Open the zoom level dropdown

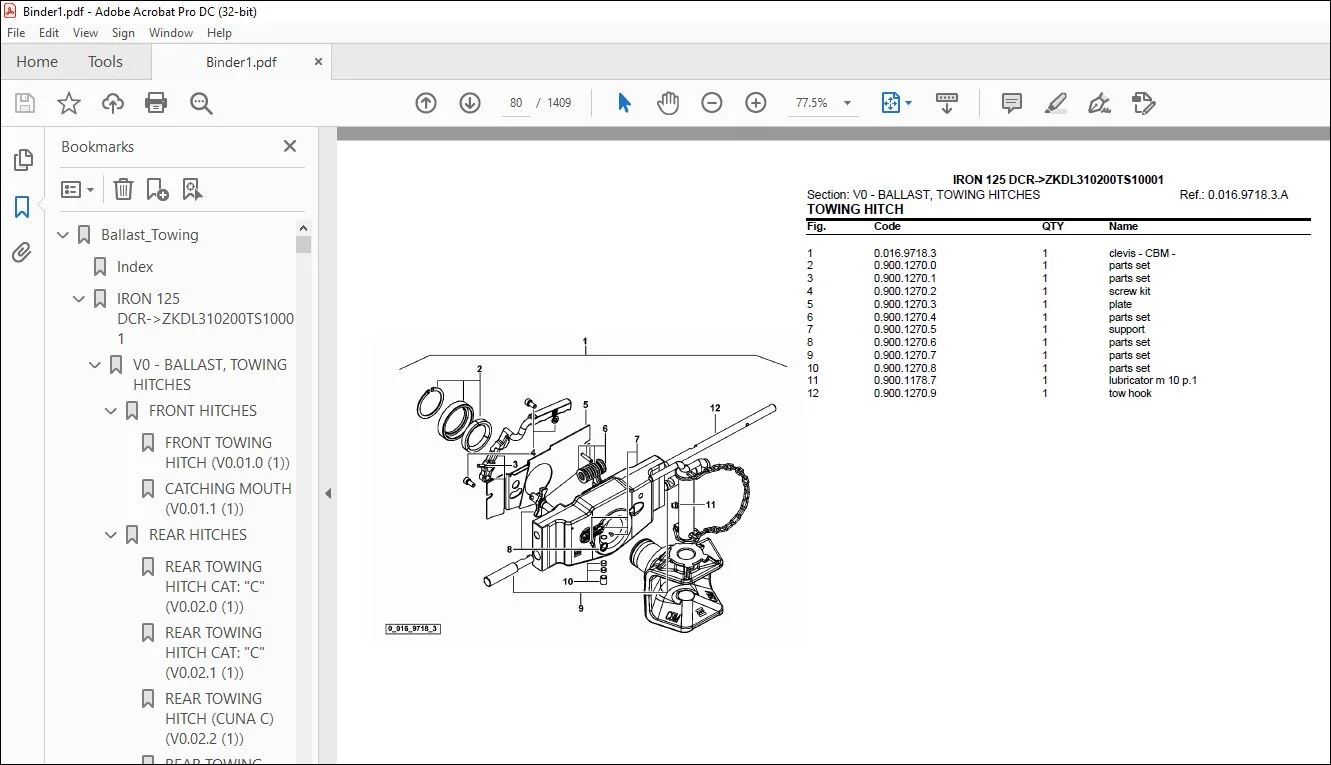848,103
